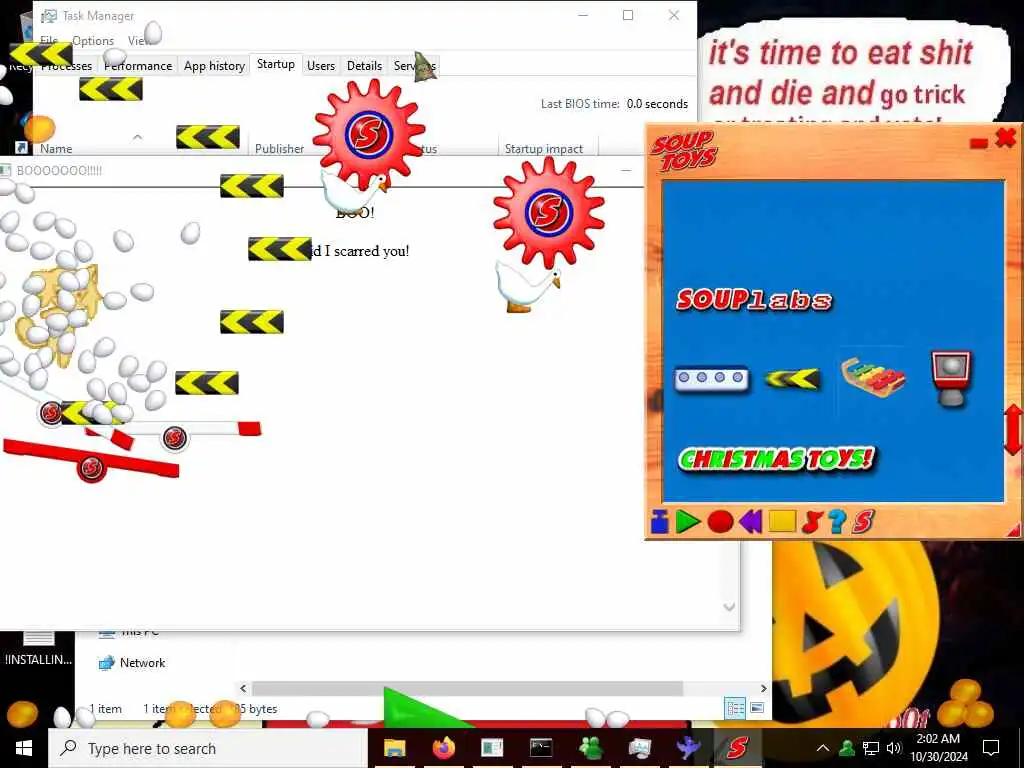1024x768 pixels.
Task: Select the !INSTALLIN... desktop icon
Action: (38, 647)
